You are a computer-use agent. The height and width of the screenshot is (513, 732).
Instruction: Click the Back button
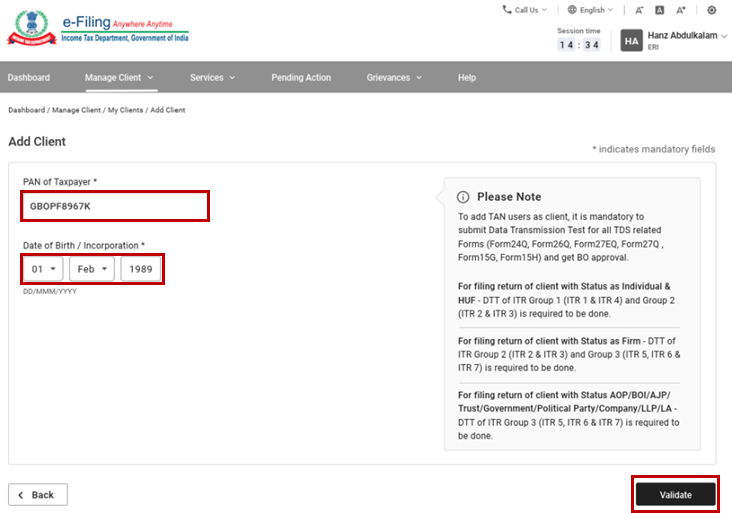click(x=38, y=494)
